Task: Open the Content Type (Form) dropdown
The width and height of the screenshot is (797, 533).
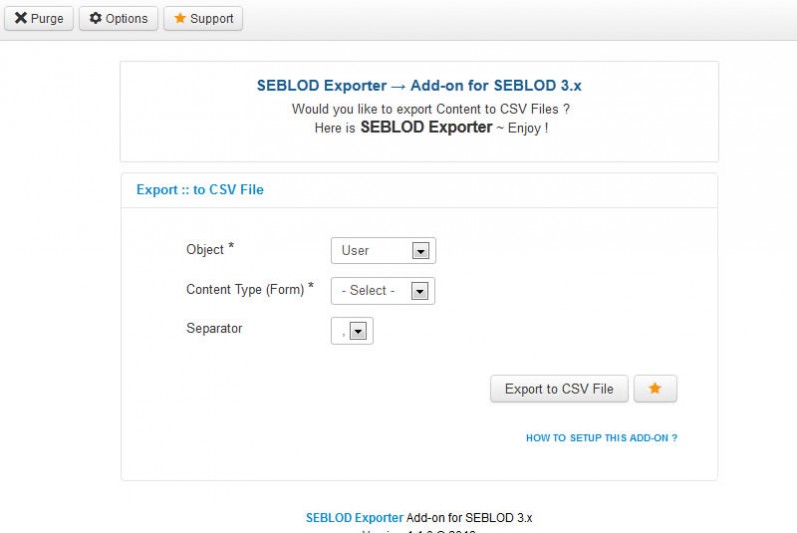Action: [x=383, y=291]
